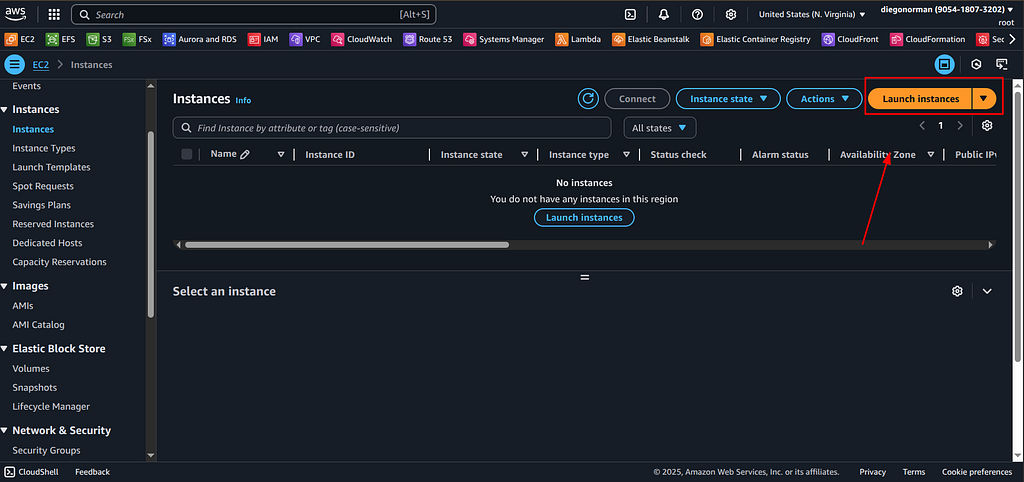This screenshot has height=482, width=1024.
Task: Go to Launch Templates in sidebar
Action: pyautogui.click(x=52, y=167)
